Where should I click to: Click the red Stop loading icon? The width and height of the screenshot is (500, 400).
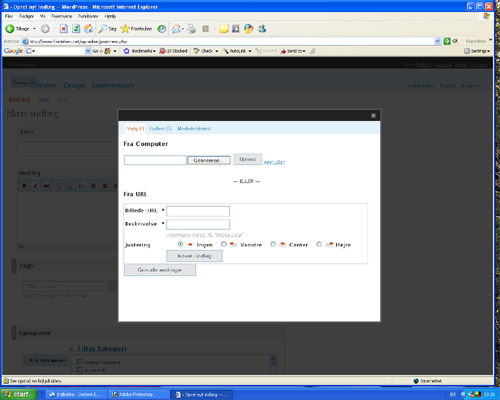point(64,29)
